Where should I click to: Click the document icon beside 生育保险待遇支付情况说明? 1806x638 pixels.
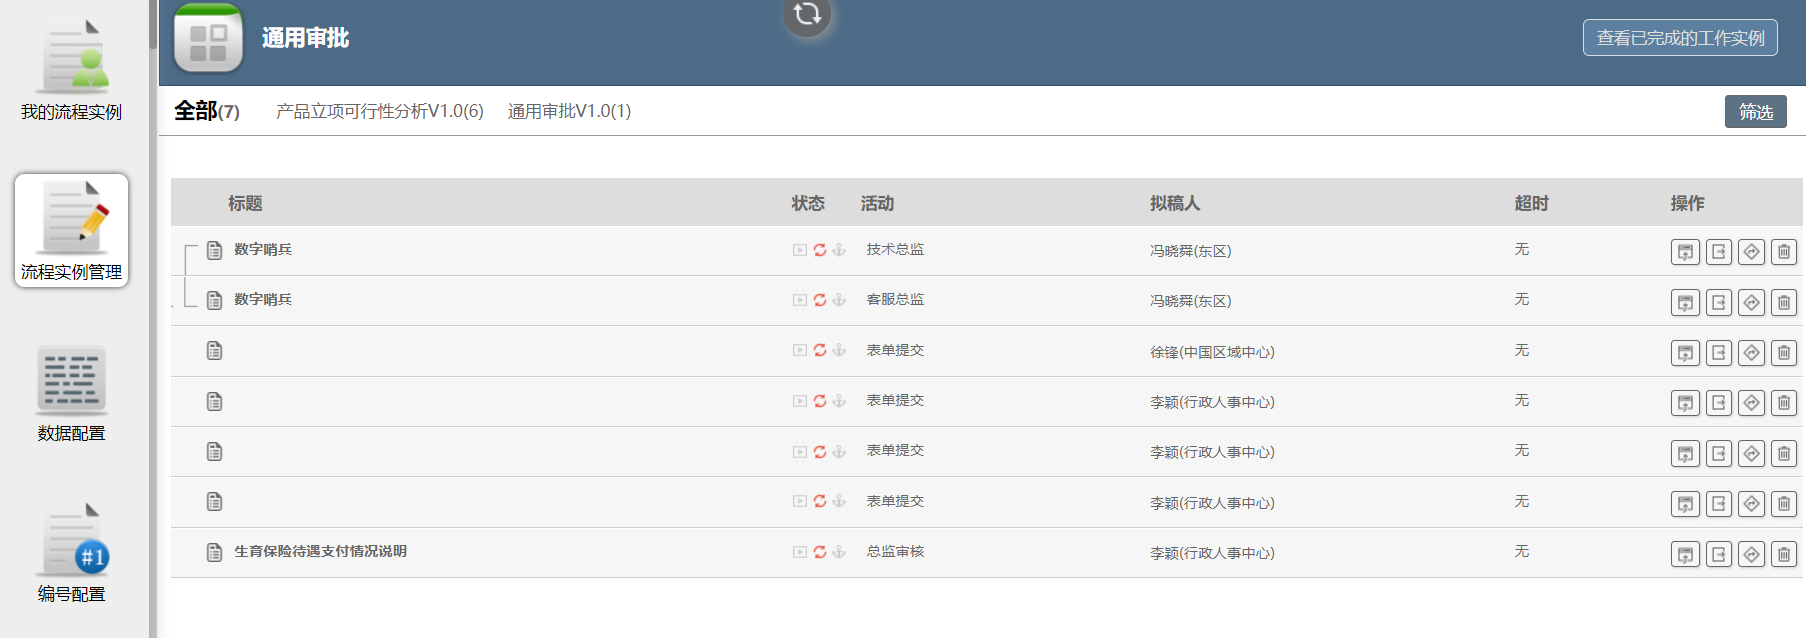214,552
